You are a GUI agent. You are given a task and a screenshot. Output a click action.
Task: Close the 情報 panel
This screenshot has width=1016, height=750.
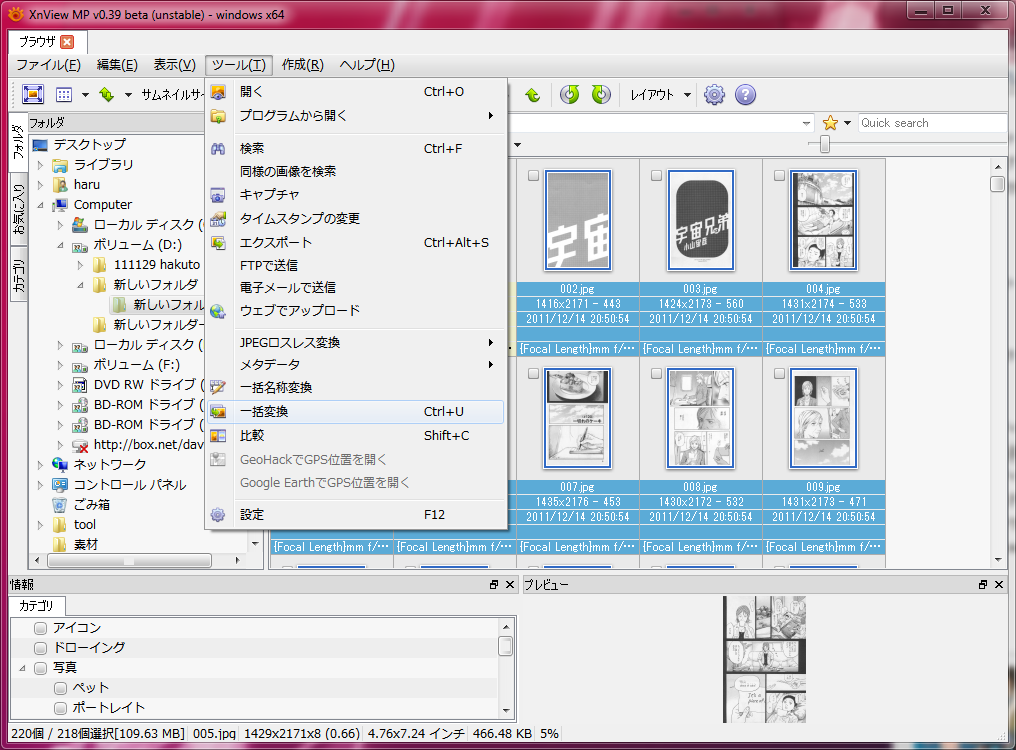510,585
